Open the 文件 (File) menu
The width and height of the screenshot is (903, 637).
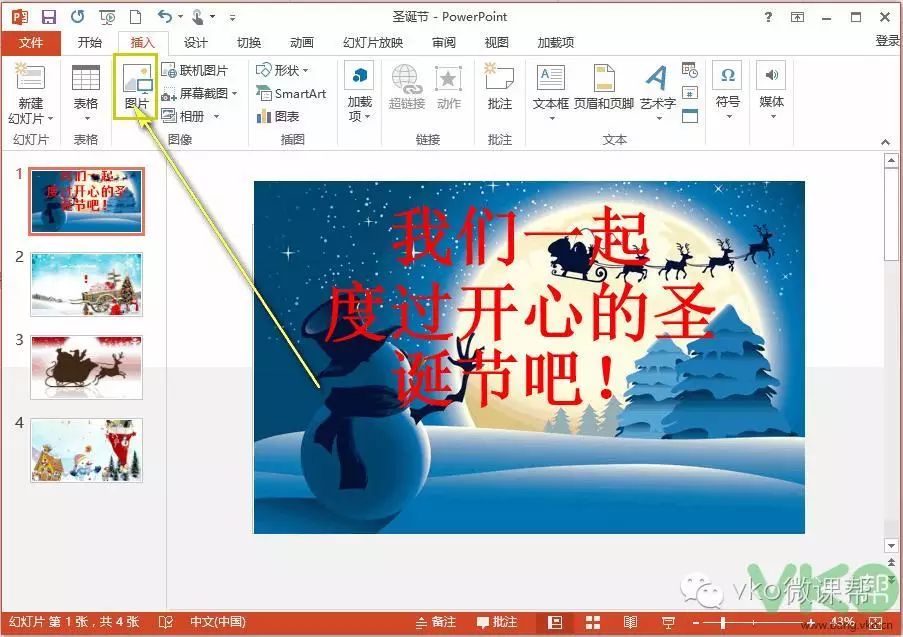31,42
